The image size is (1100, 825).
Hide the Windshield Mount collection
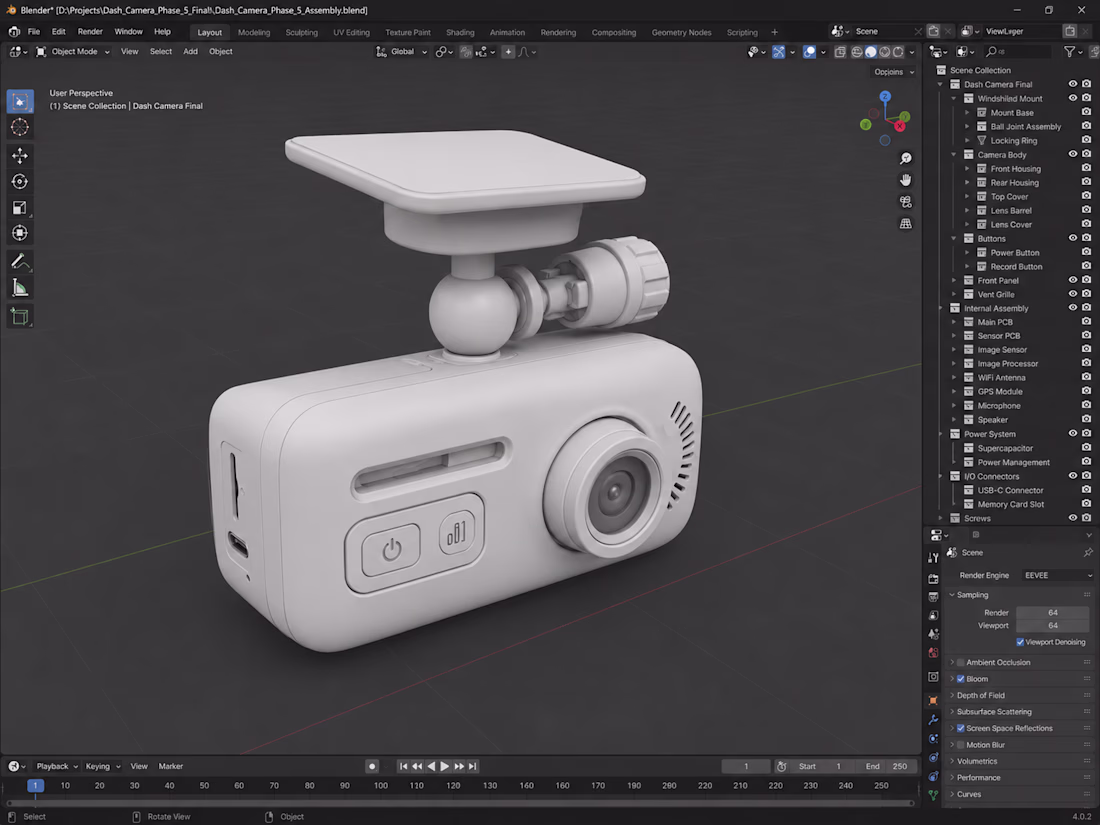tap(1073, 98)
